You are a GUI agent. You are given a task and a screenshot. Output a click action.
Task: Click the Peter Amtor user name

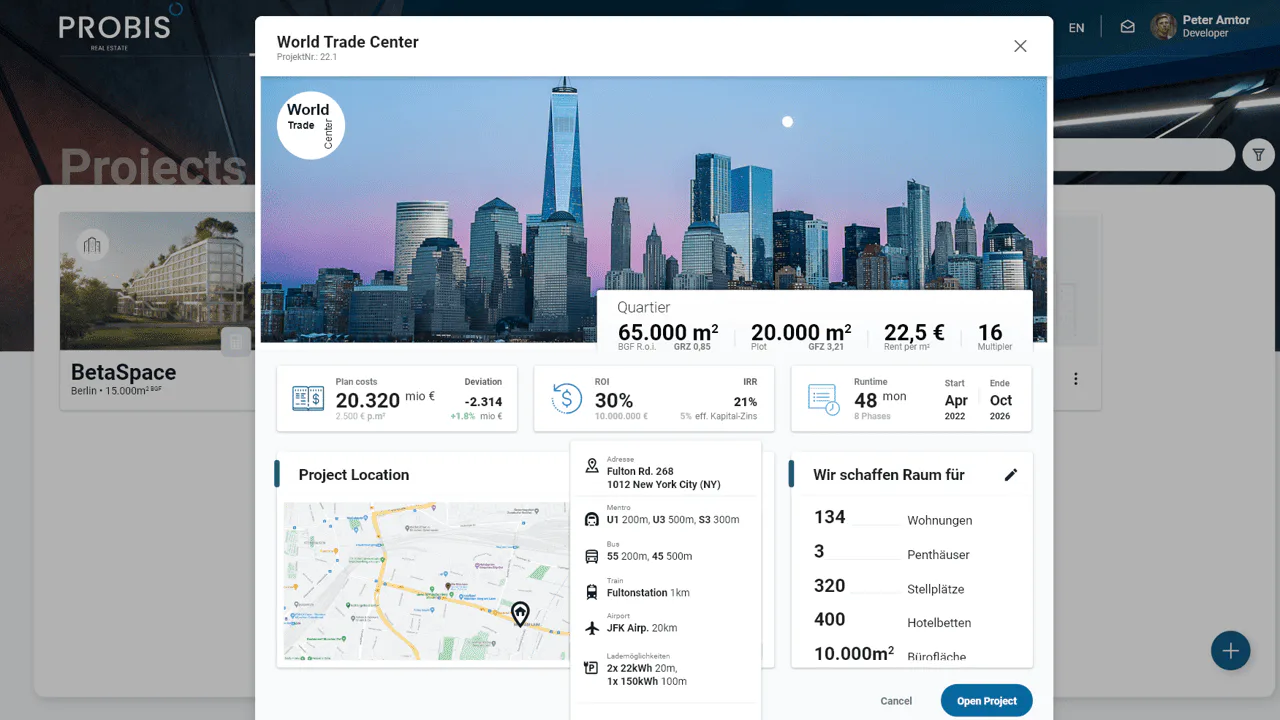coord(1216,20)
